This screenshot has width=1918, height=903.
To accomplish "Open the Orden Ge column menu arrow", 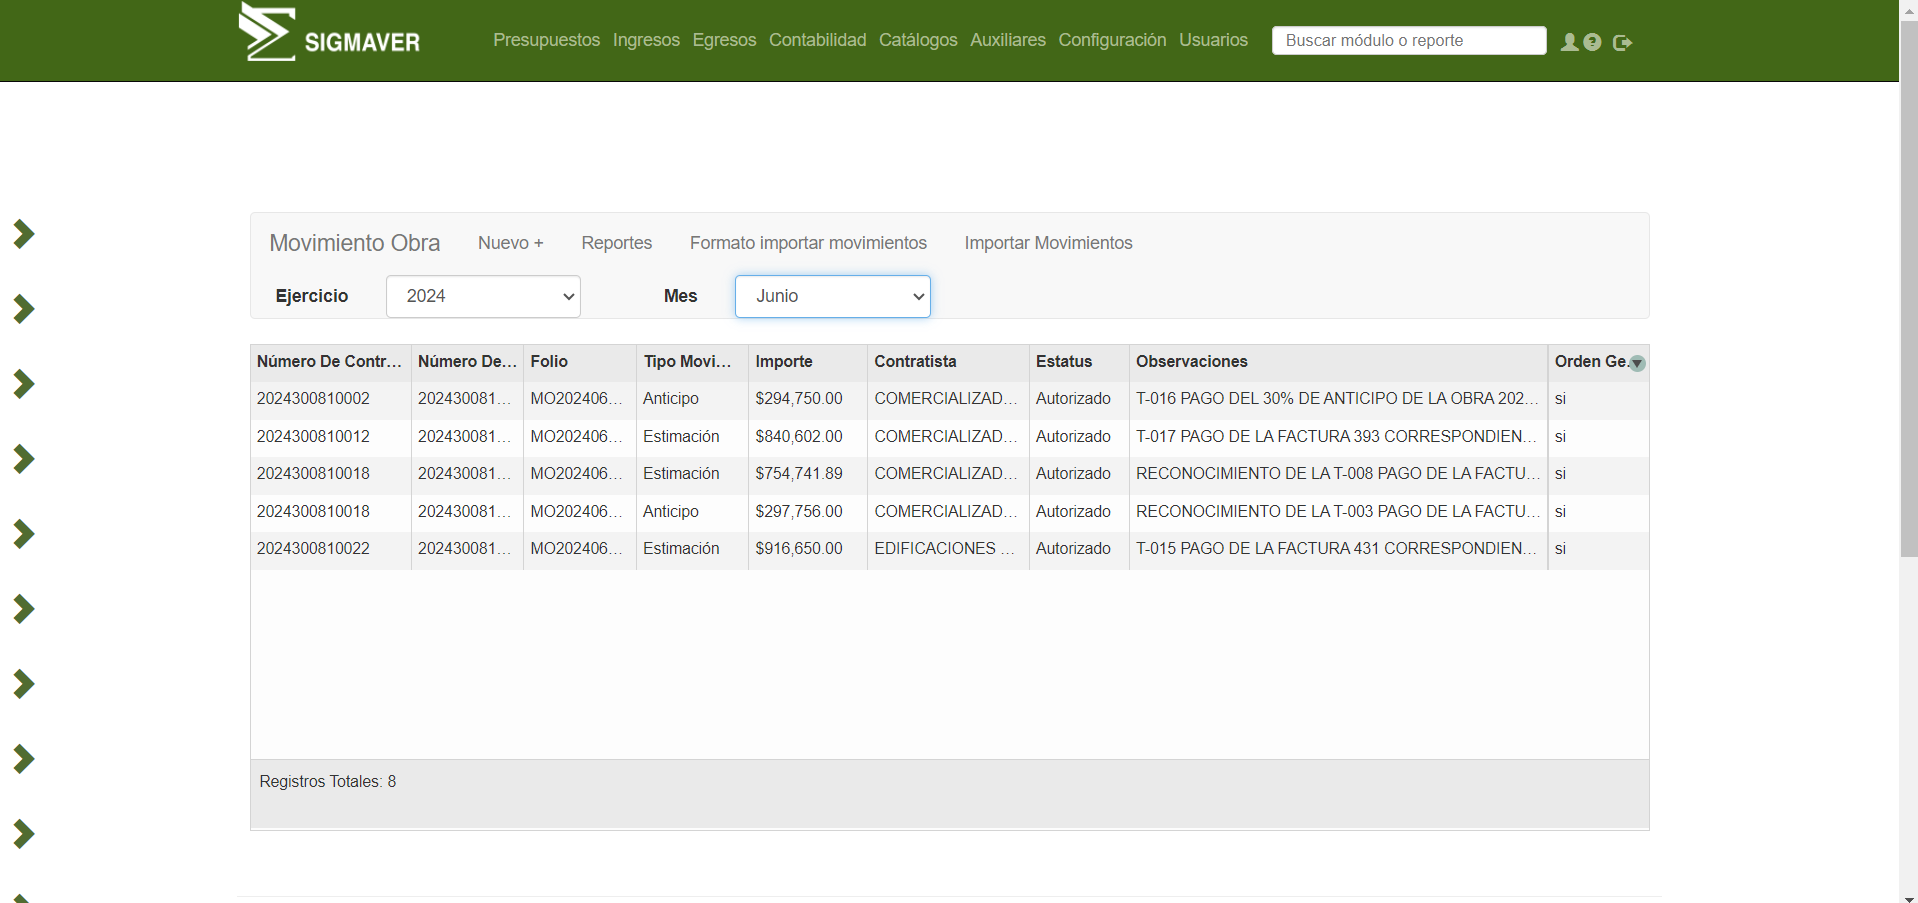I will point(1637,363).
